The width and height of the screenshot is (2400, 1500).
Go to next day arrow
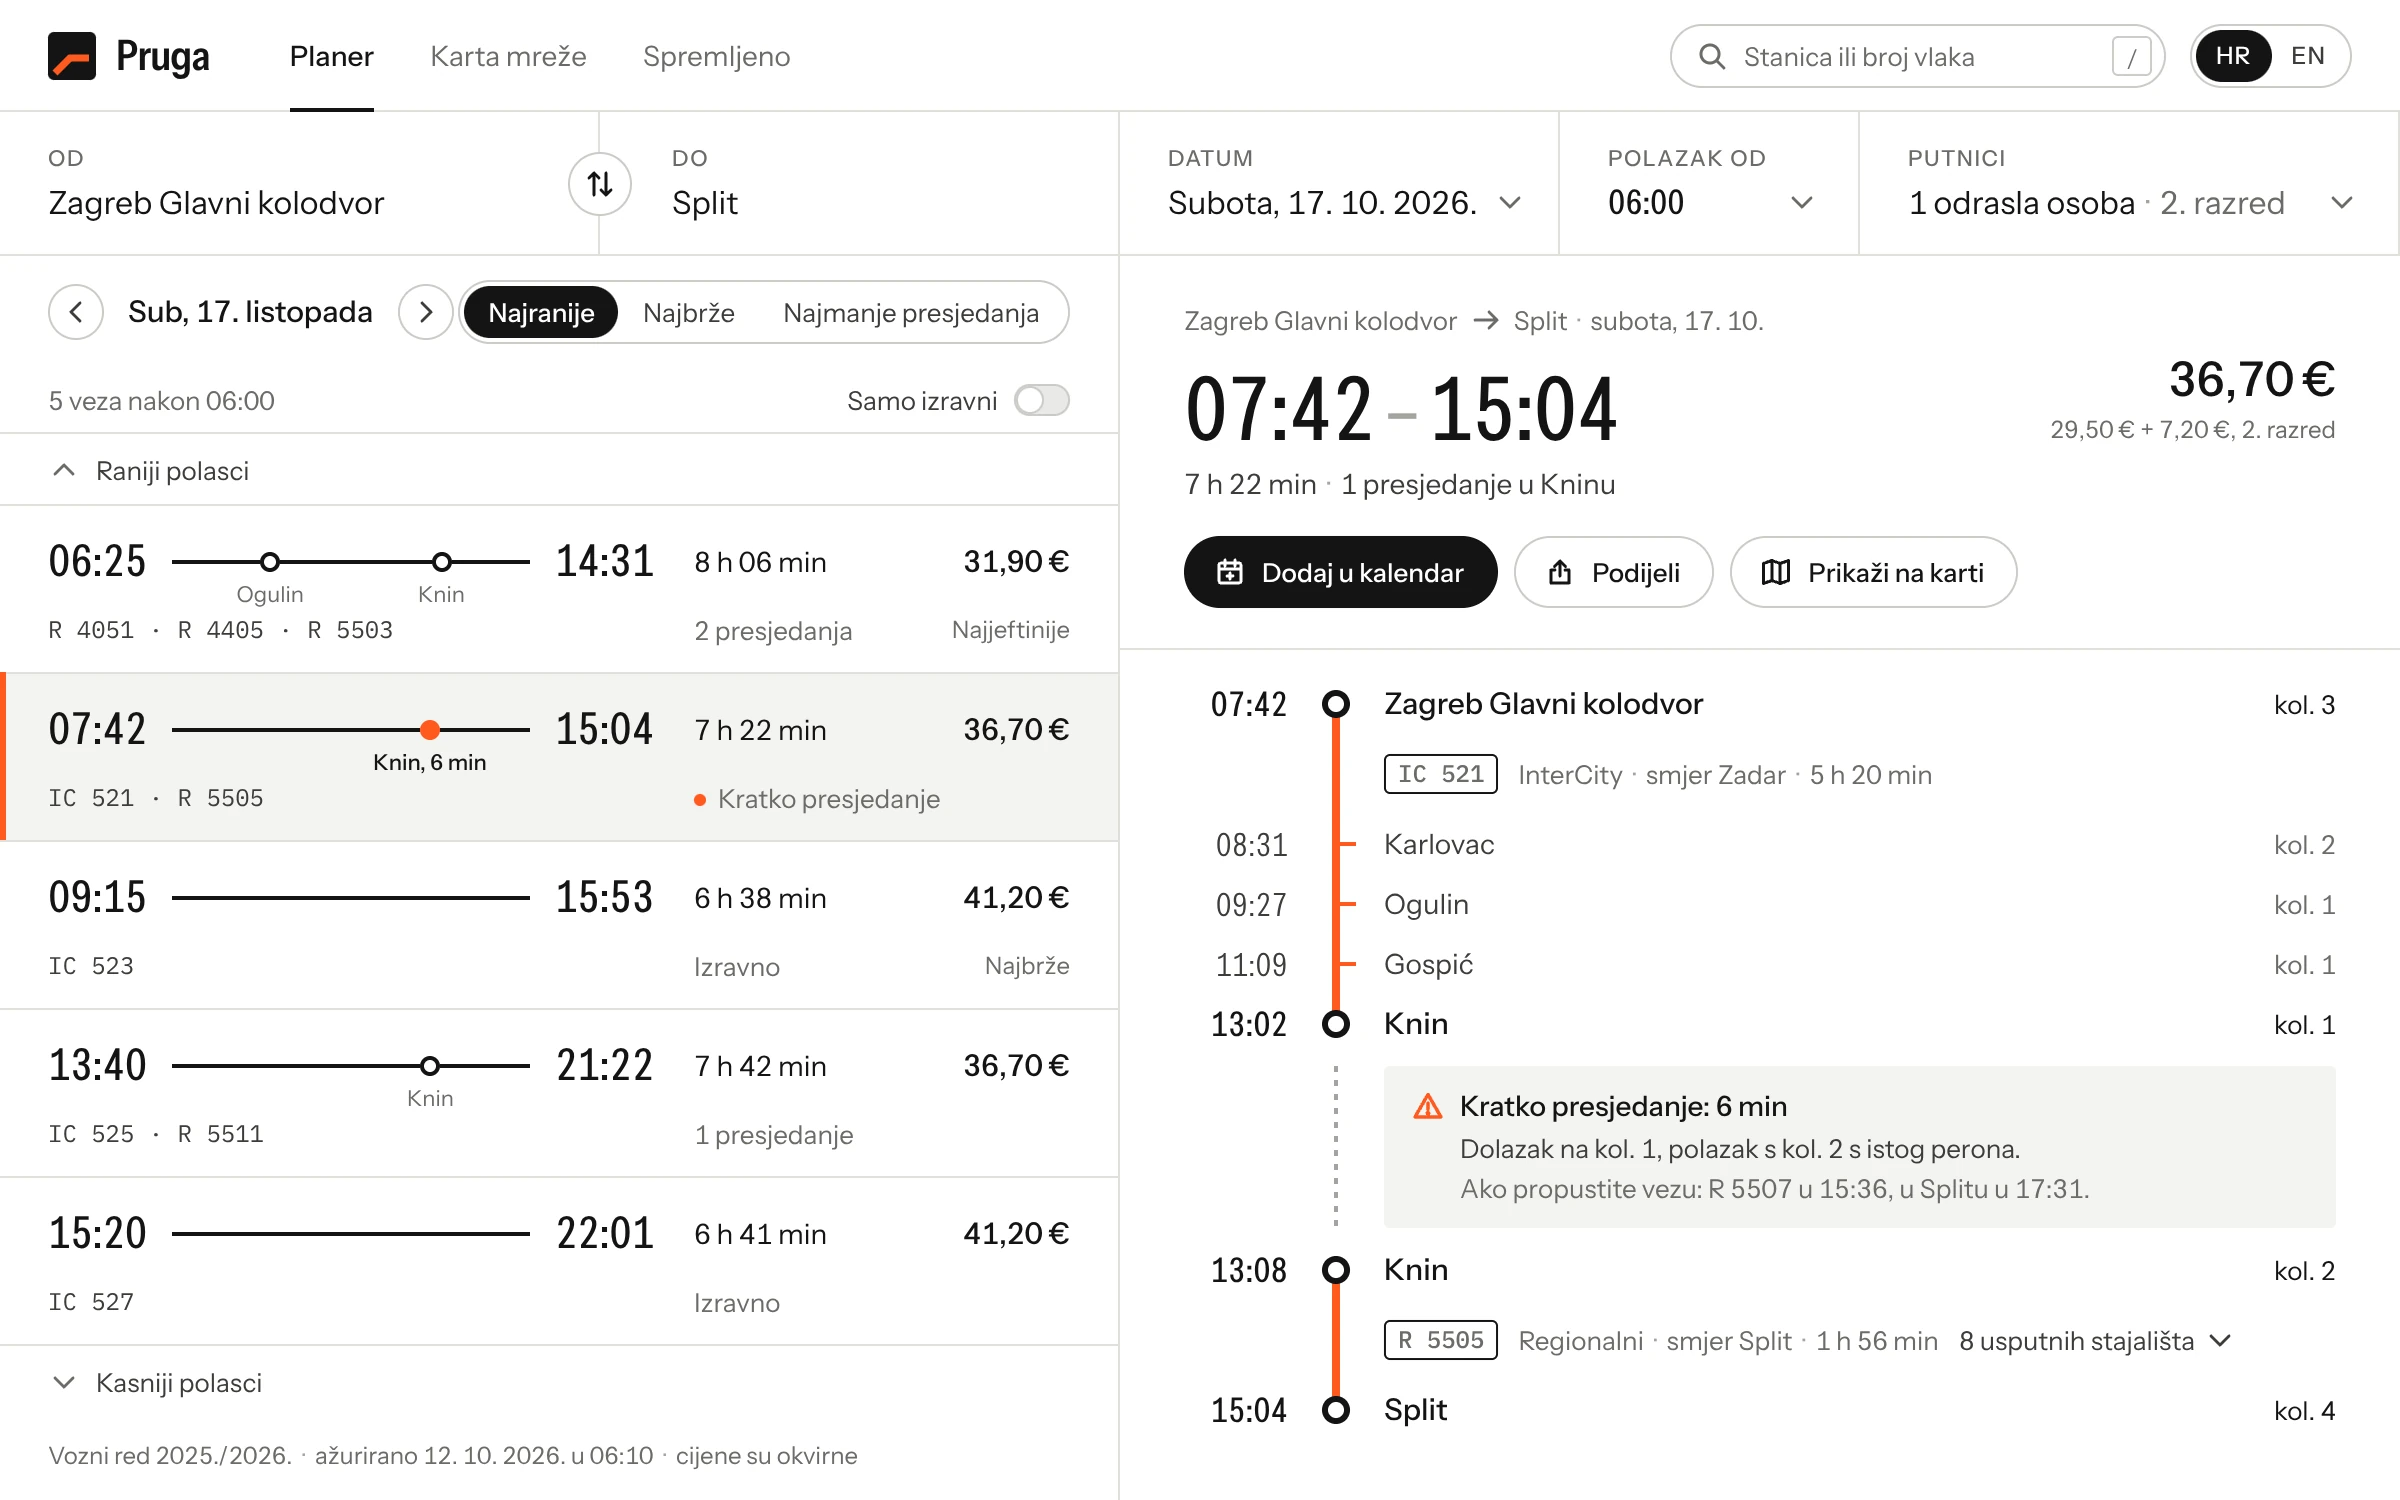(426, 312)
